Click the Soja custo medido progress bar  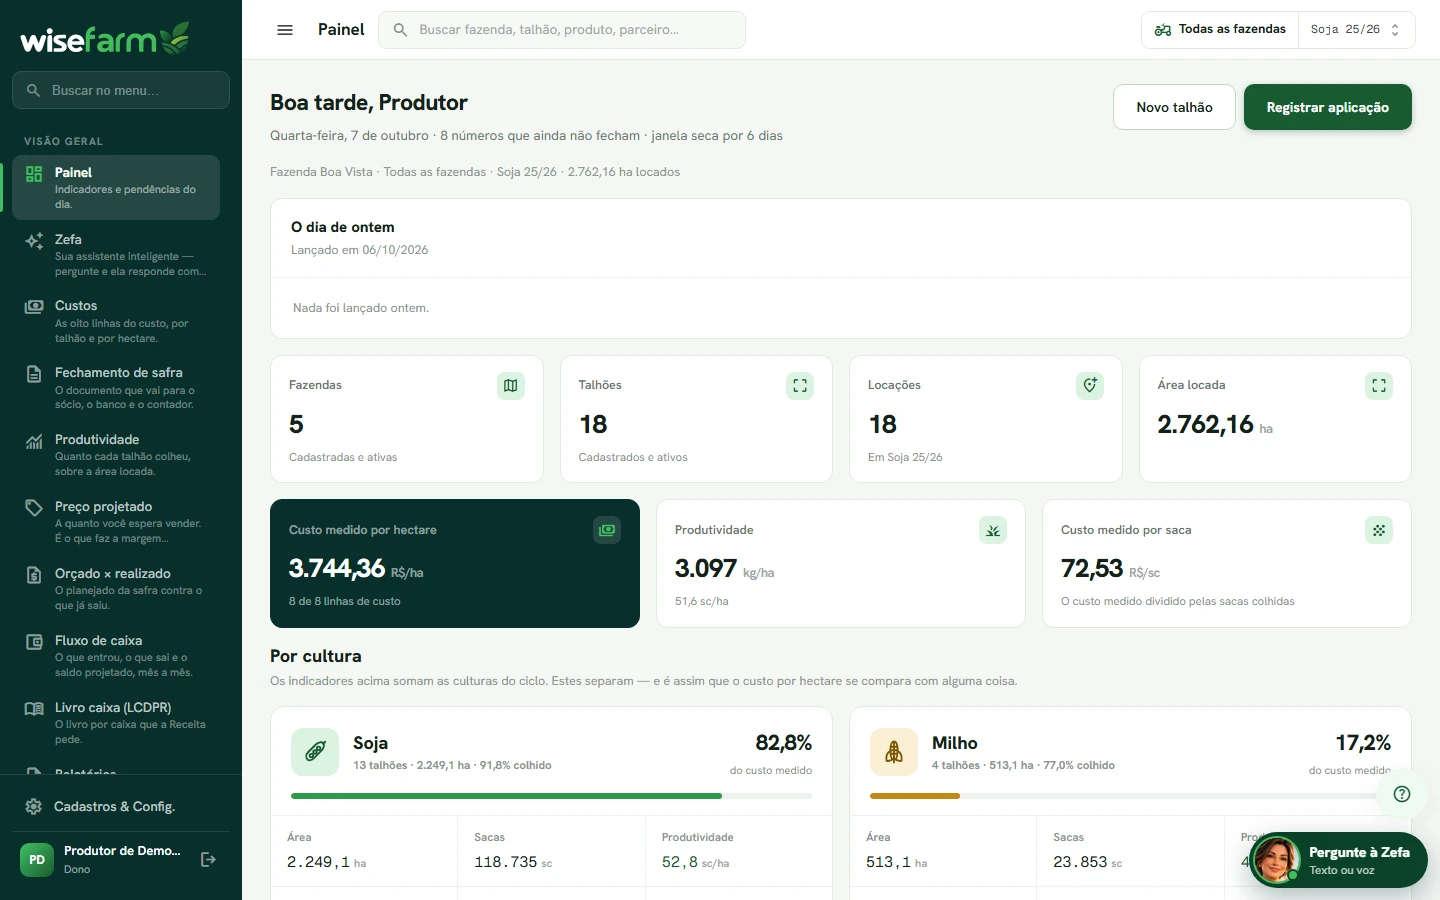point(551,796)
